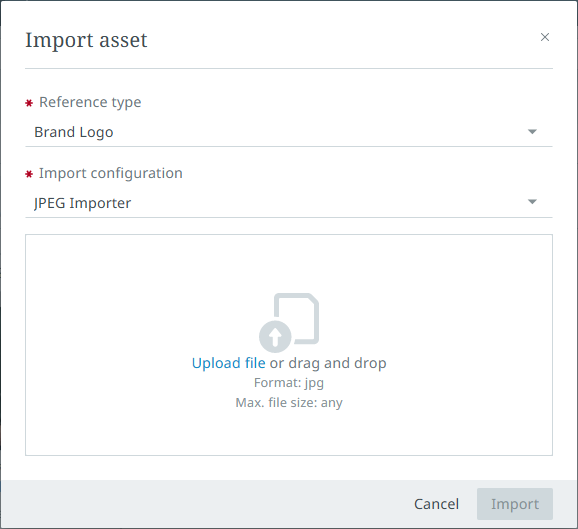Expand the Import configuration dropdown arrow
Screen dimensions: 578x529
[532, 202]
